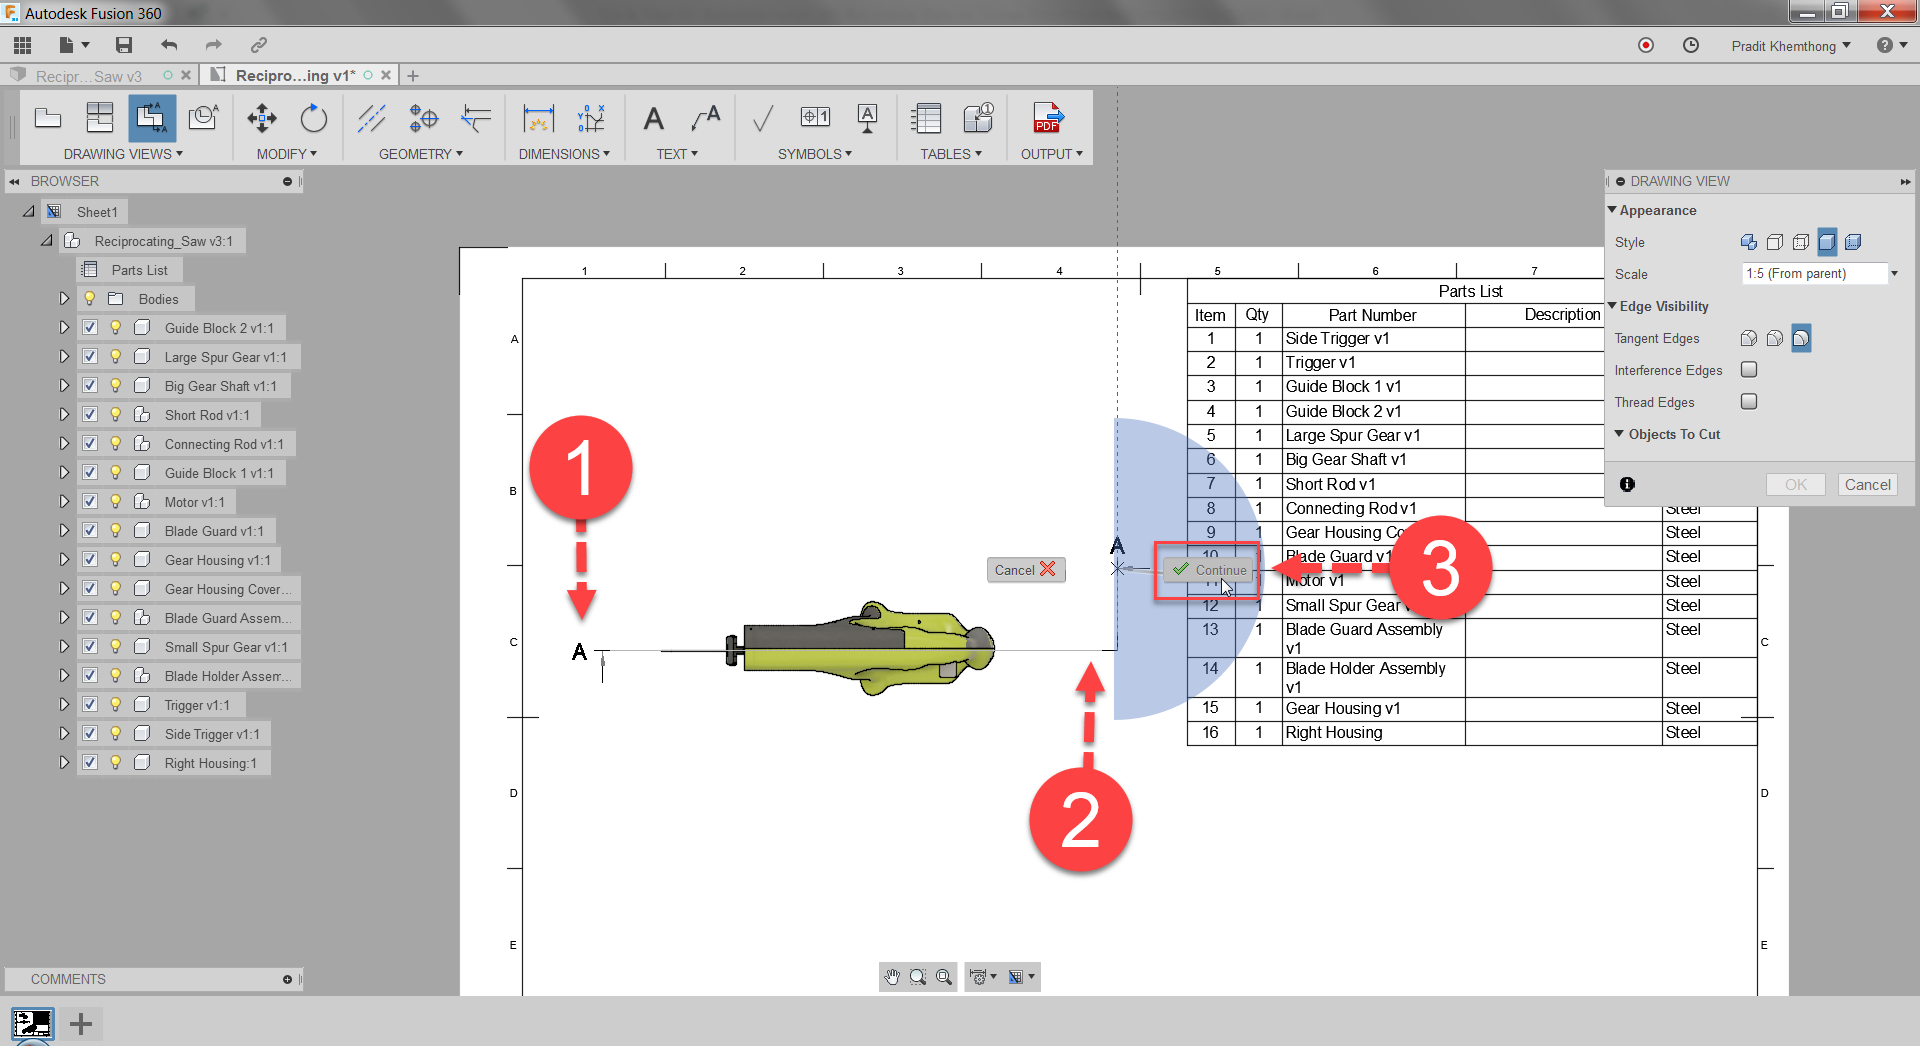Uncheck visibility of Motor v1:1 in browser
Screen dimensions: 1920x1046
[91, 501]
